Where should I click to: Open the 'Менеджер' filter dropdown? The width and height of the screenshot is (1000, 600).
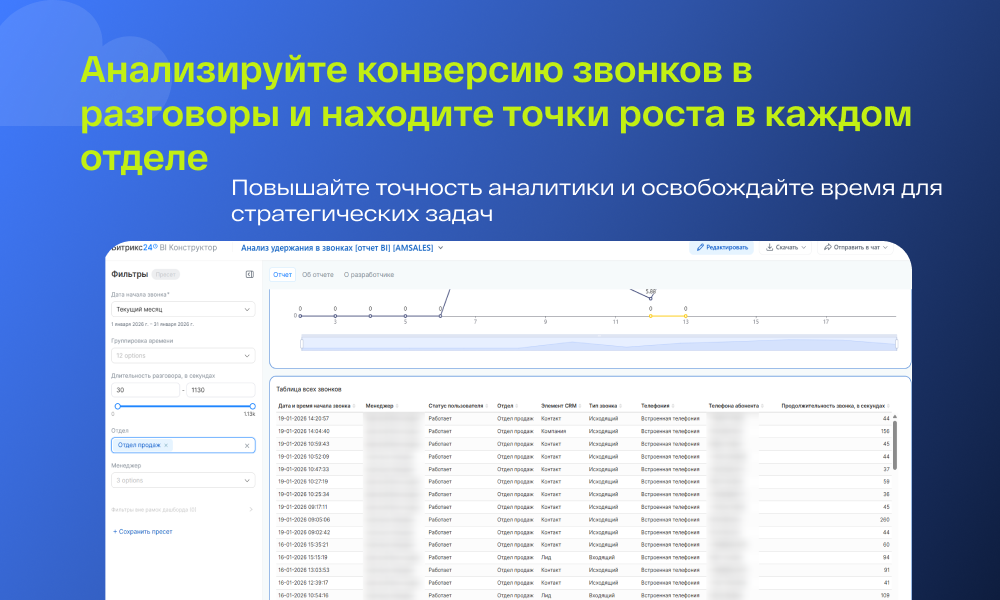tap(183, 480)
